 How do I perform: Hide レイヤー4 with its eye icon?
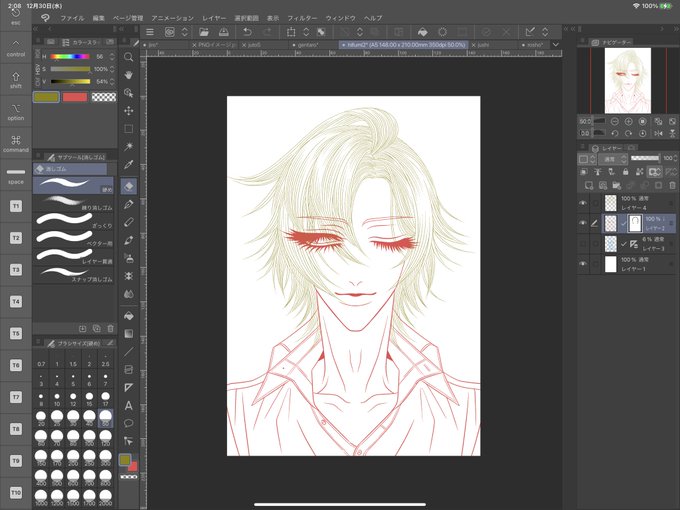point(583,203)
